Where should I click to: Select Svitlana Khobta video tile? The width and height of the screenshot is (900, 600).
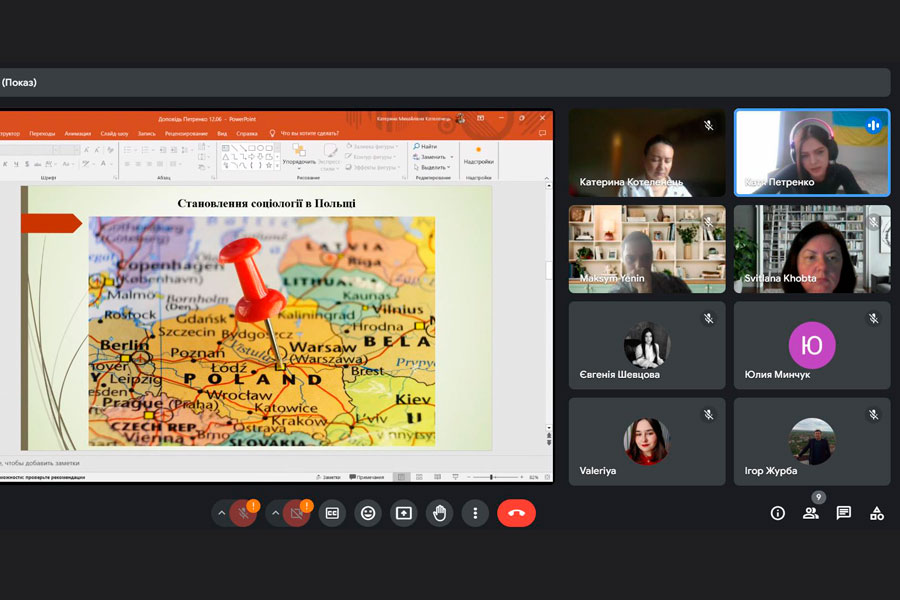coord(812,249)
